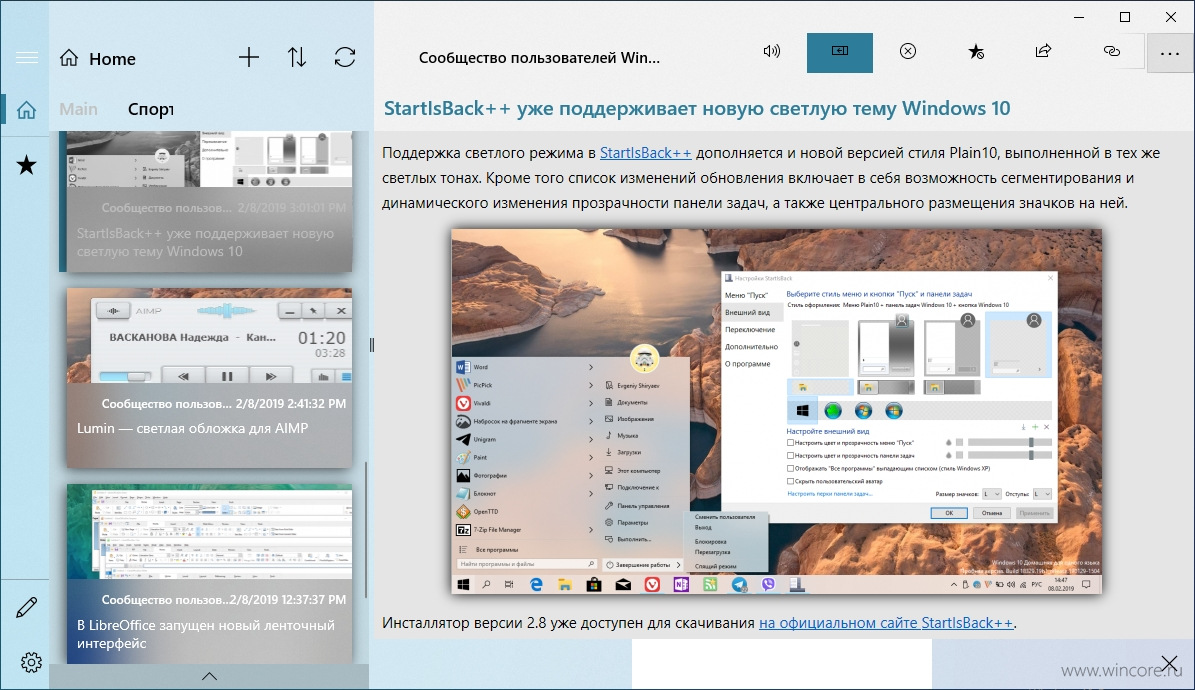The height and width of the screenshot is (690, 1195).
Task: Click the article headline about StartIsBack++
Action: click(x=697, y=108)
